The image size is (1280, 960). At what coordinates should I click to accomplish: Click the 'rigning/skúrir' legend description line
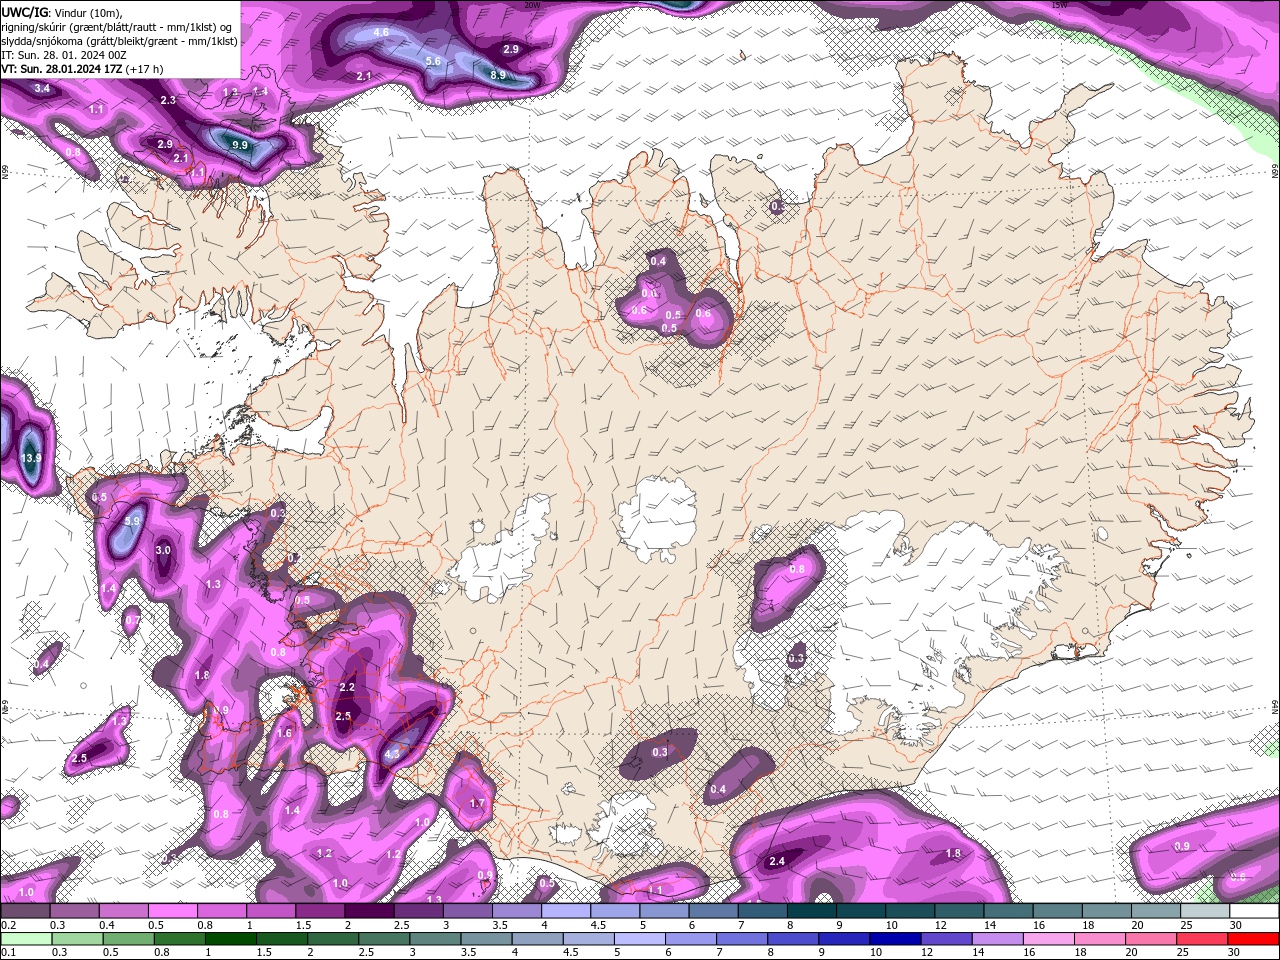point(117,27)
